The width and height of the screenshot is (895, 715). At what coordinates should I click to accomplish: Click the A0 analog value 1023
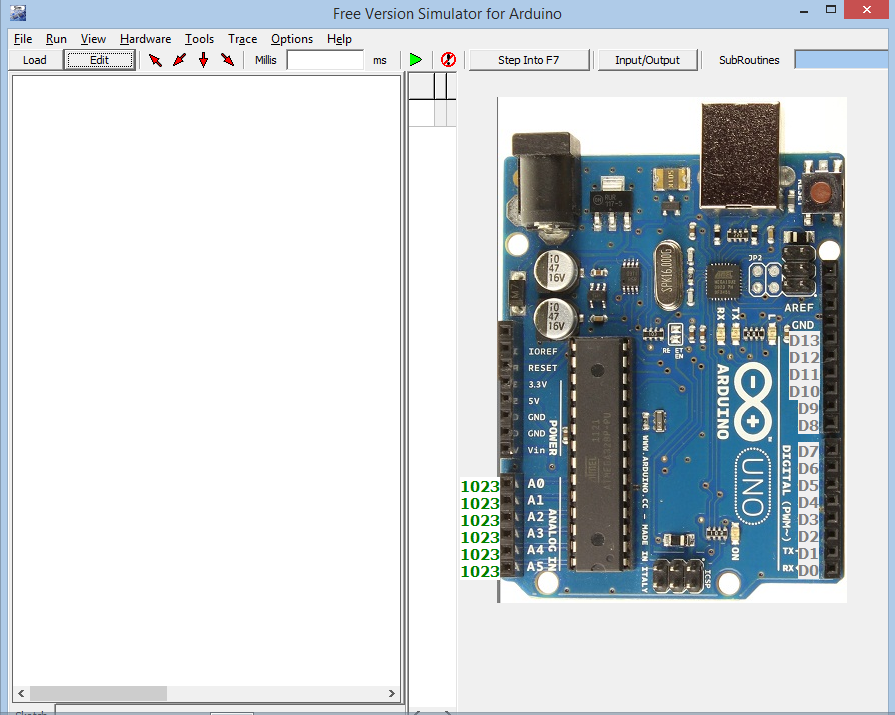point(479,487)
